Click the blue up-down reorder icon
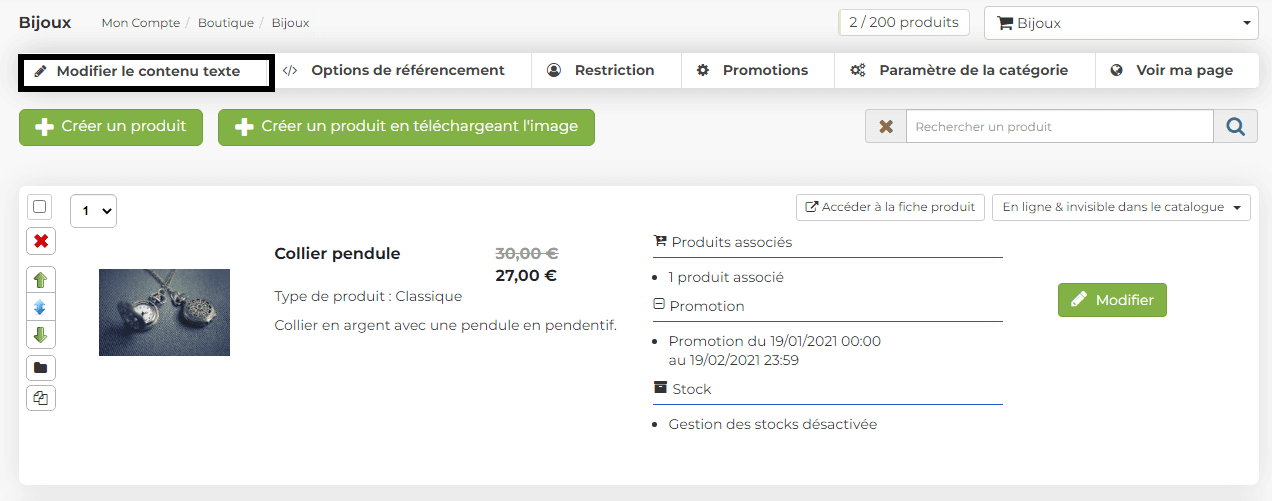1272x501 pixels. coord(41,307)
